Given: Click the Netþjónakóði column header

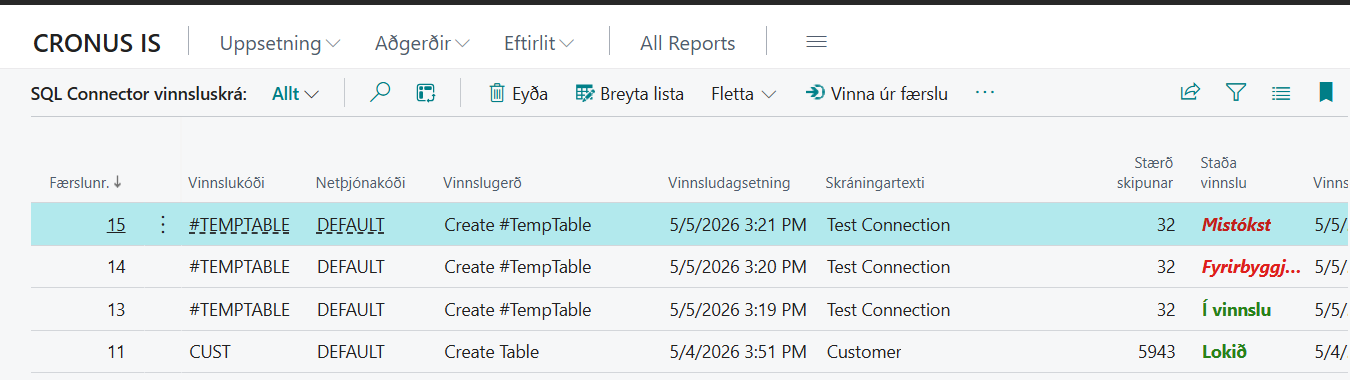Looking at the screenshot, I should coord(361,182).
